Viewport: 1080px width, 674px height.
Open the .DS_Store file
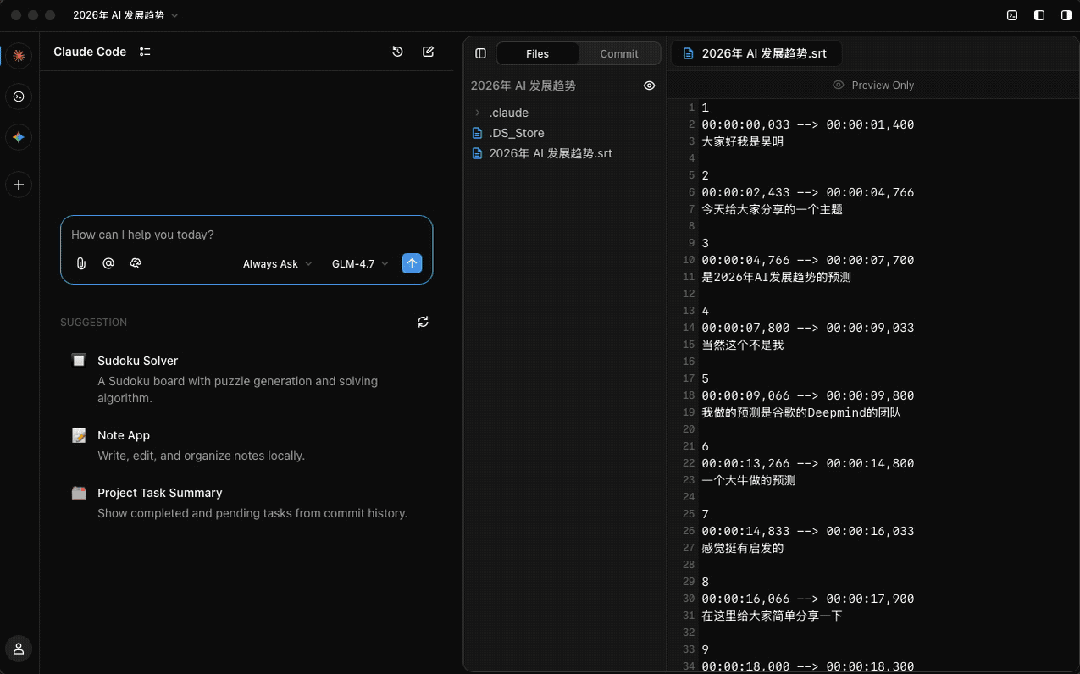click(517, 133)
